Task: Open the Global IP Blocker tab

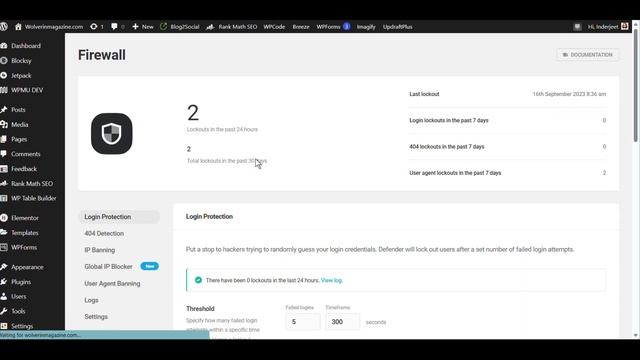Action: (x=109, y=267)
